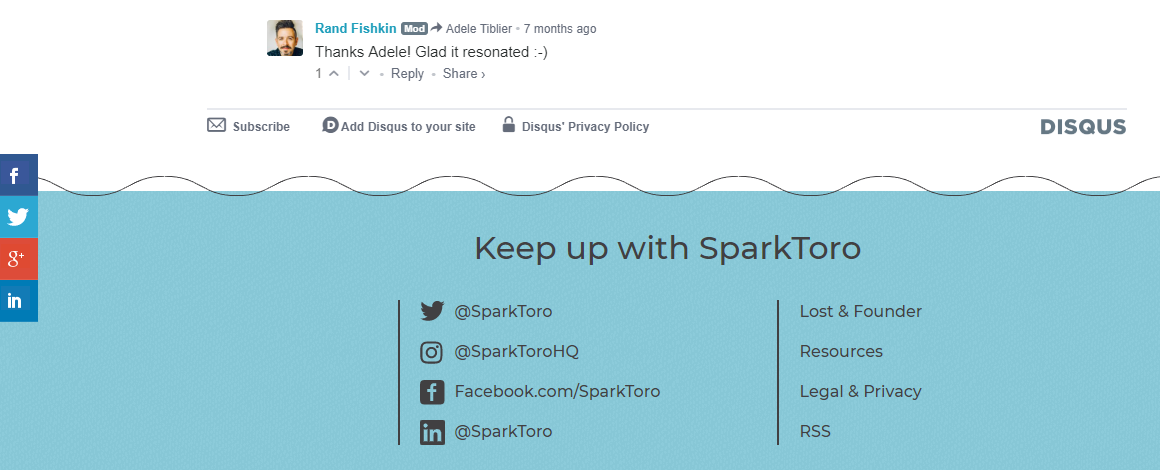
Task: Click the LinkedIn share button in sidebar
Action: [17, 301]
